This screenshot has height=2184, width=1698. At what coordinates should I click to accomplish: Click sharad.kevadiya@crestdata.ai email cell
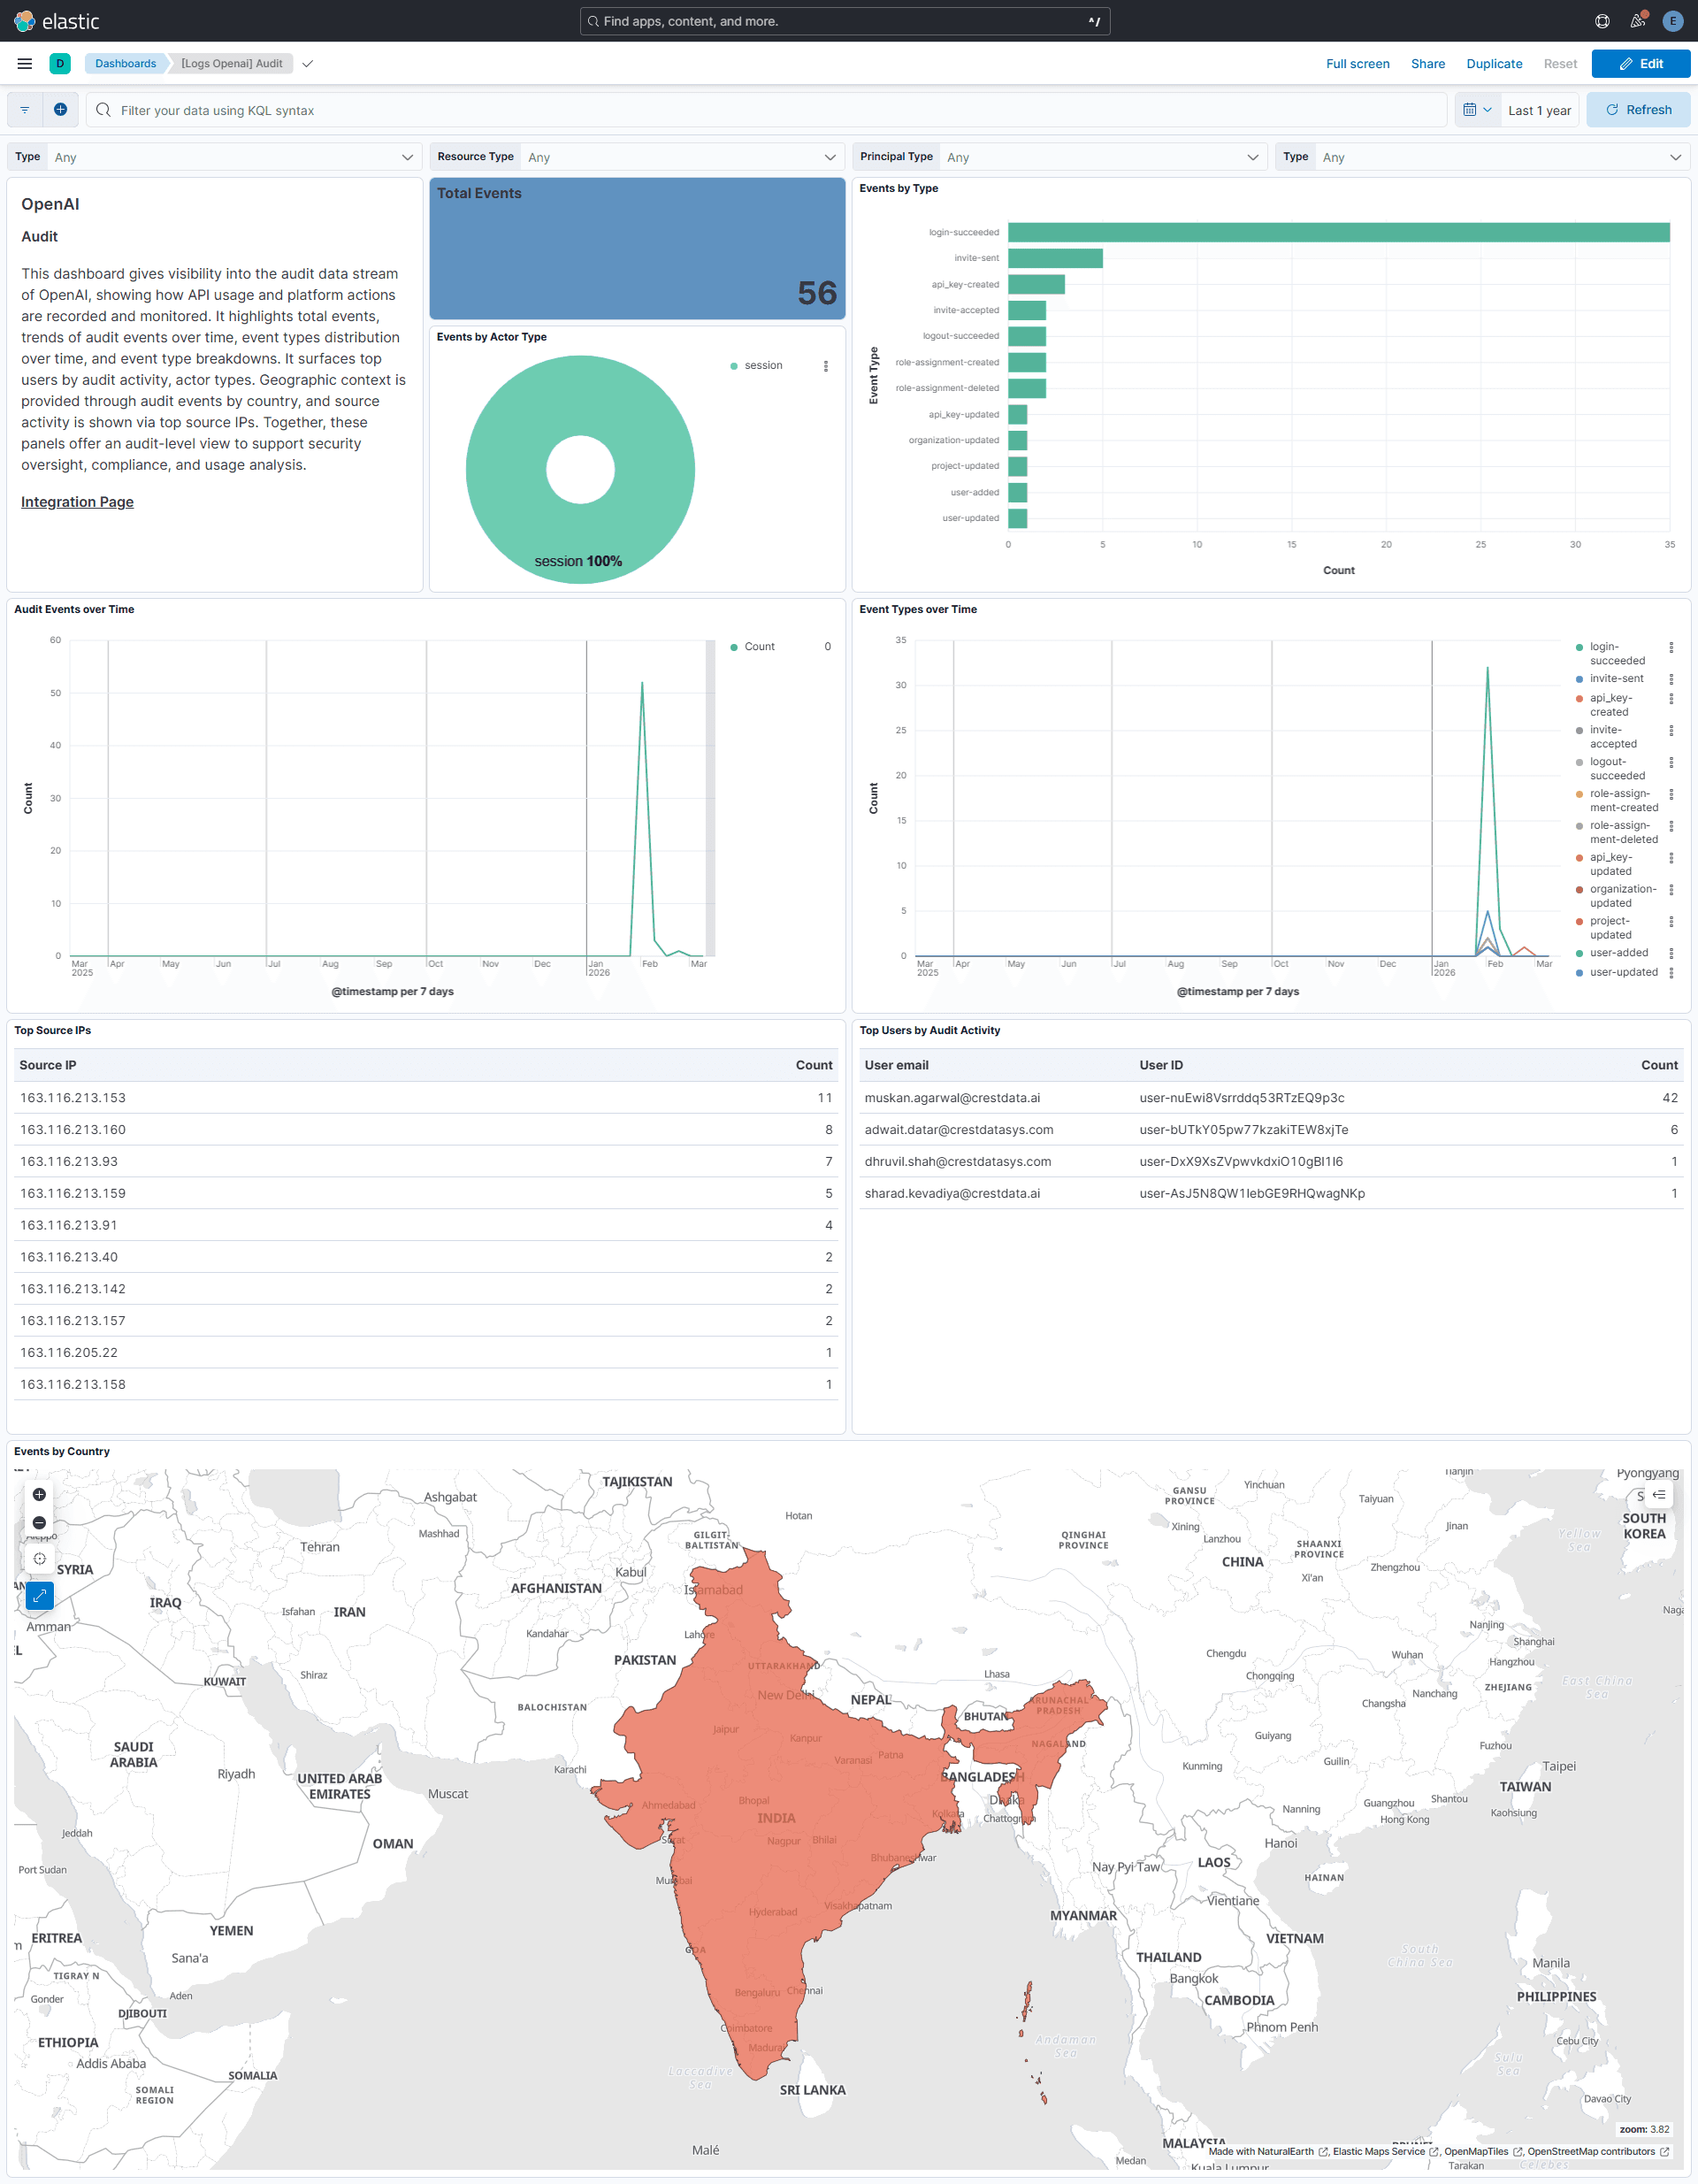[x=952, y=1194]
